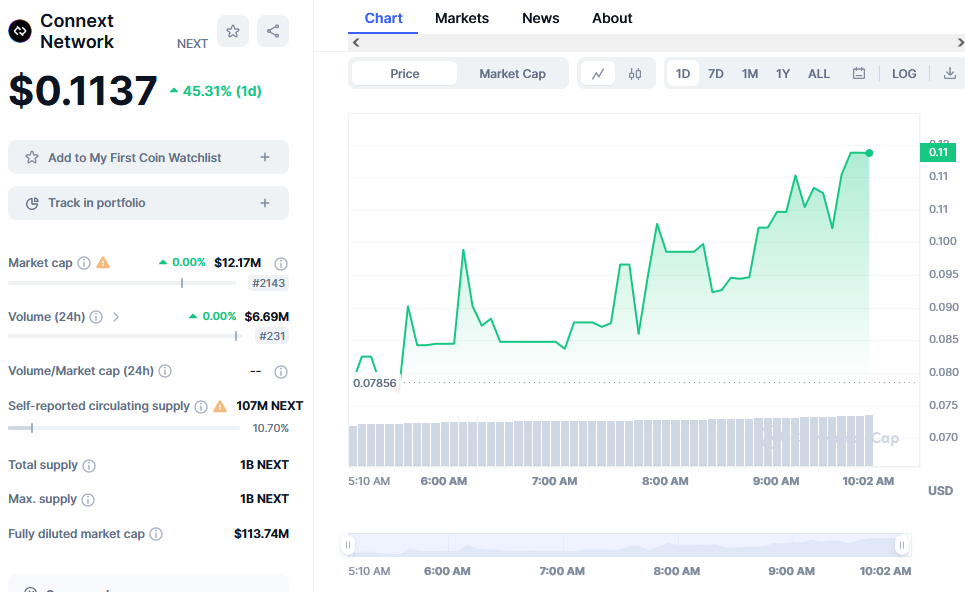The width and height of the screenshot is (965, 592).
Task: Click the Connext Network logo icon
Action: pyautogui.click(x=20, y=31)
